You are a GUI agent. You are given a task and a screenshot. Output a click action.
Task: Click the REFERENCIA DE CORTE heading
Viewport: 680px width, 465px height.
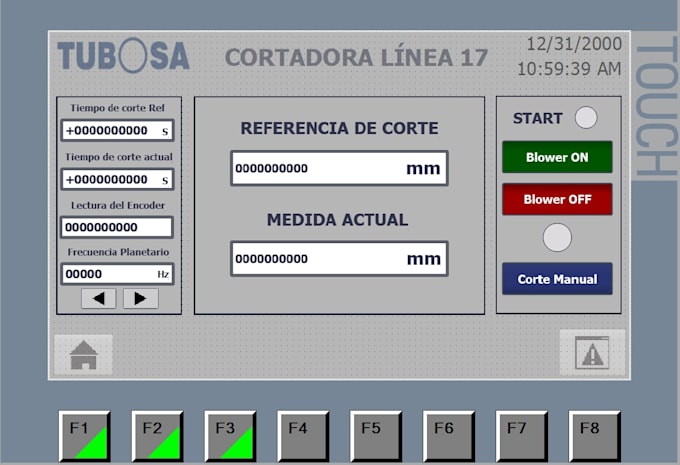click(x=339, y=128)
